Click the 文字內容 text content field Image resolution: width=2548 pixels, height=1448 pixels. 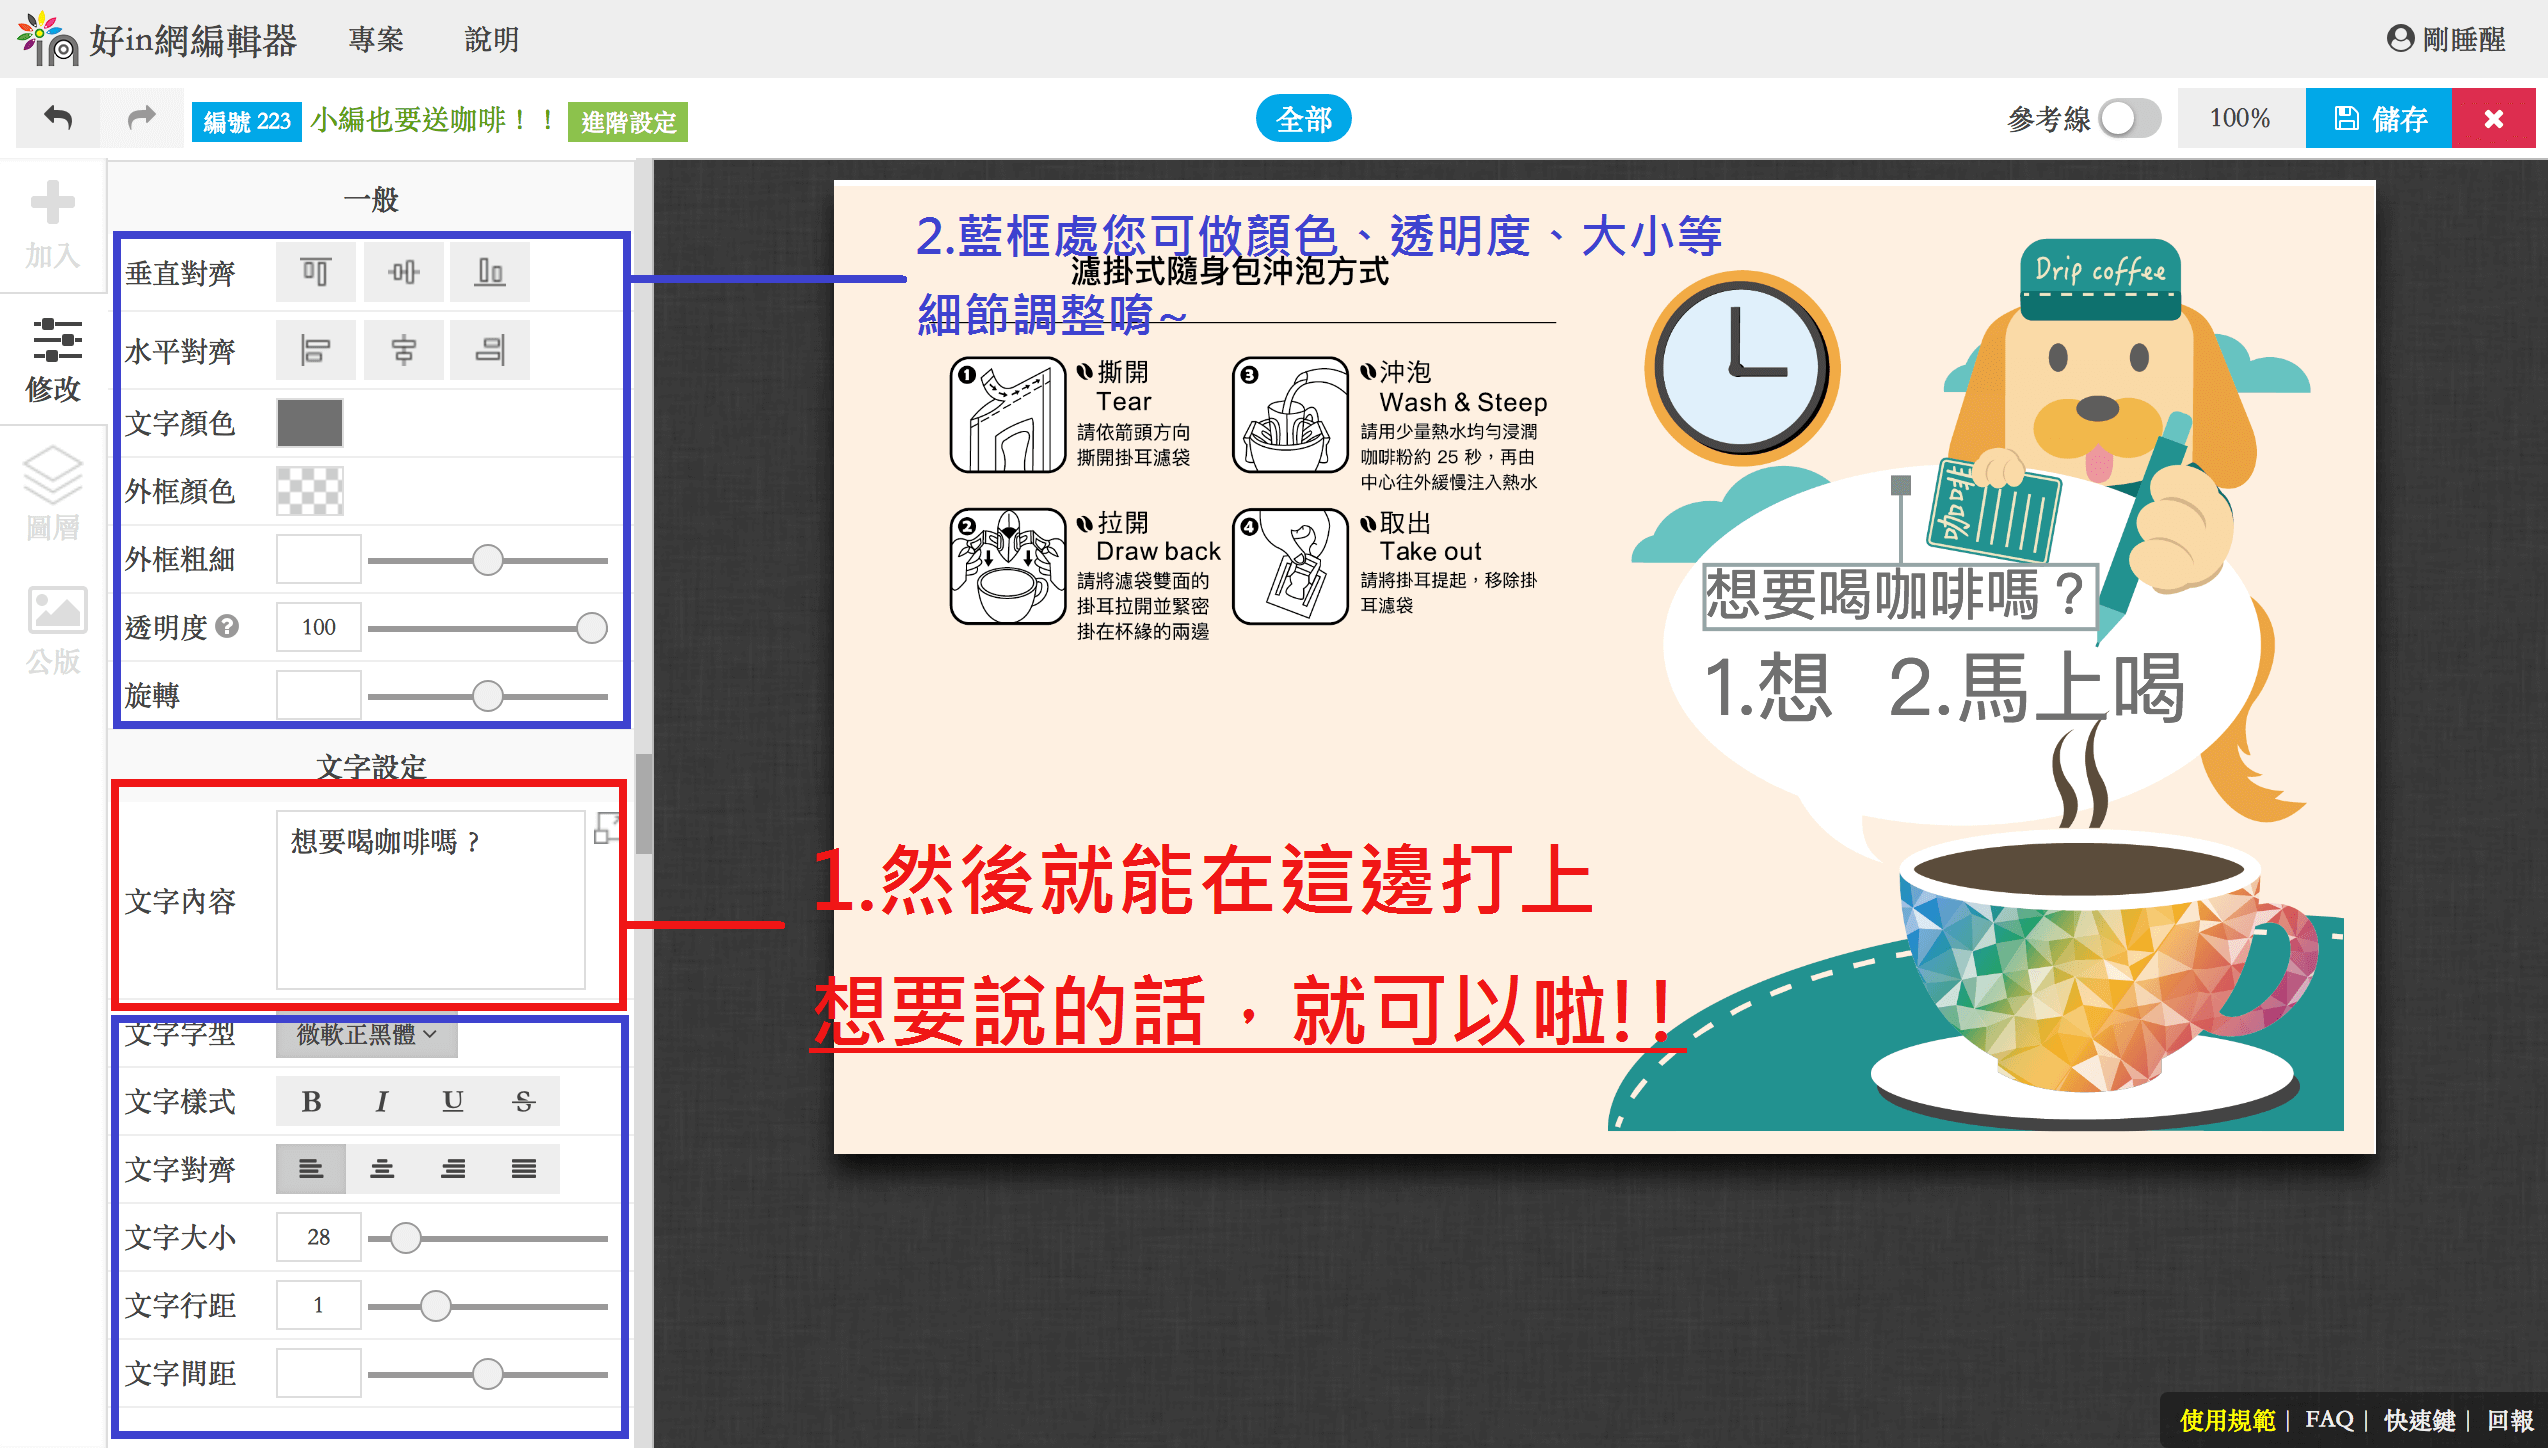pyautogui.click(x=430, y=900)
